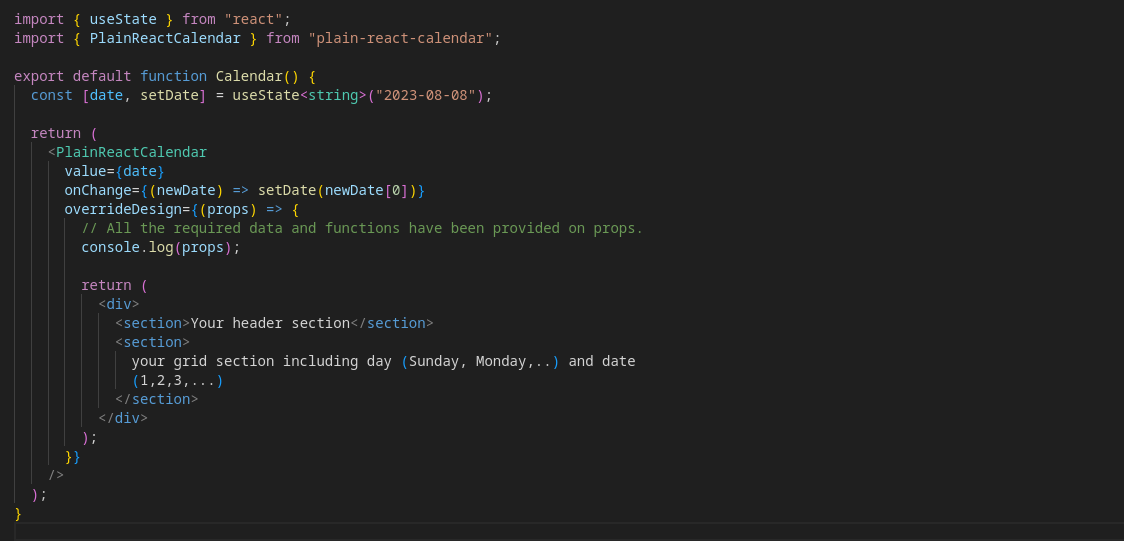This screenshot has height=541, width=1124.
Task: Click the "react" string in first import
Action: tap(254, 19)
